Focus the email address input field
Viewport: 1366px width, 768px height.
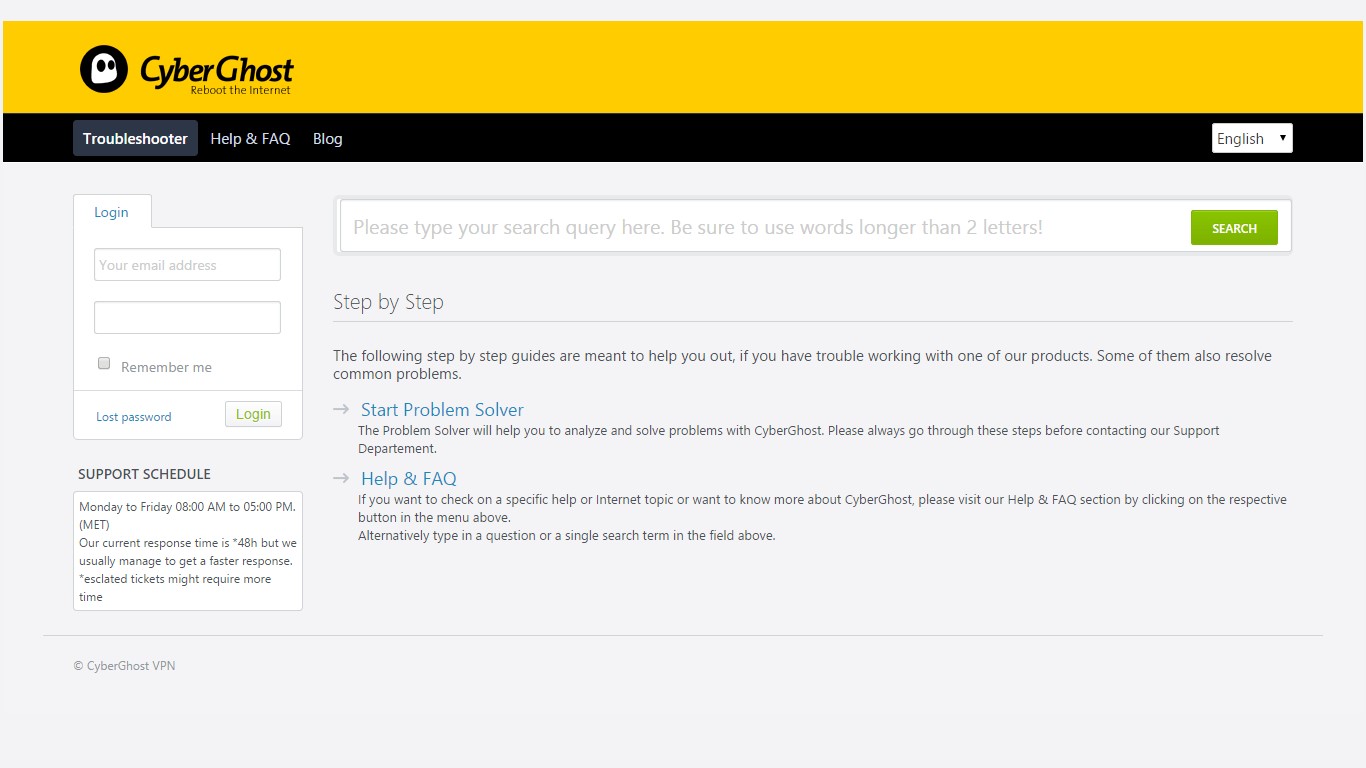187,265
